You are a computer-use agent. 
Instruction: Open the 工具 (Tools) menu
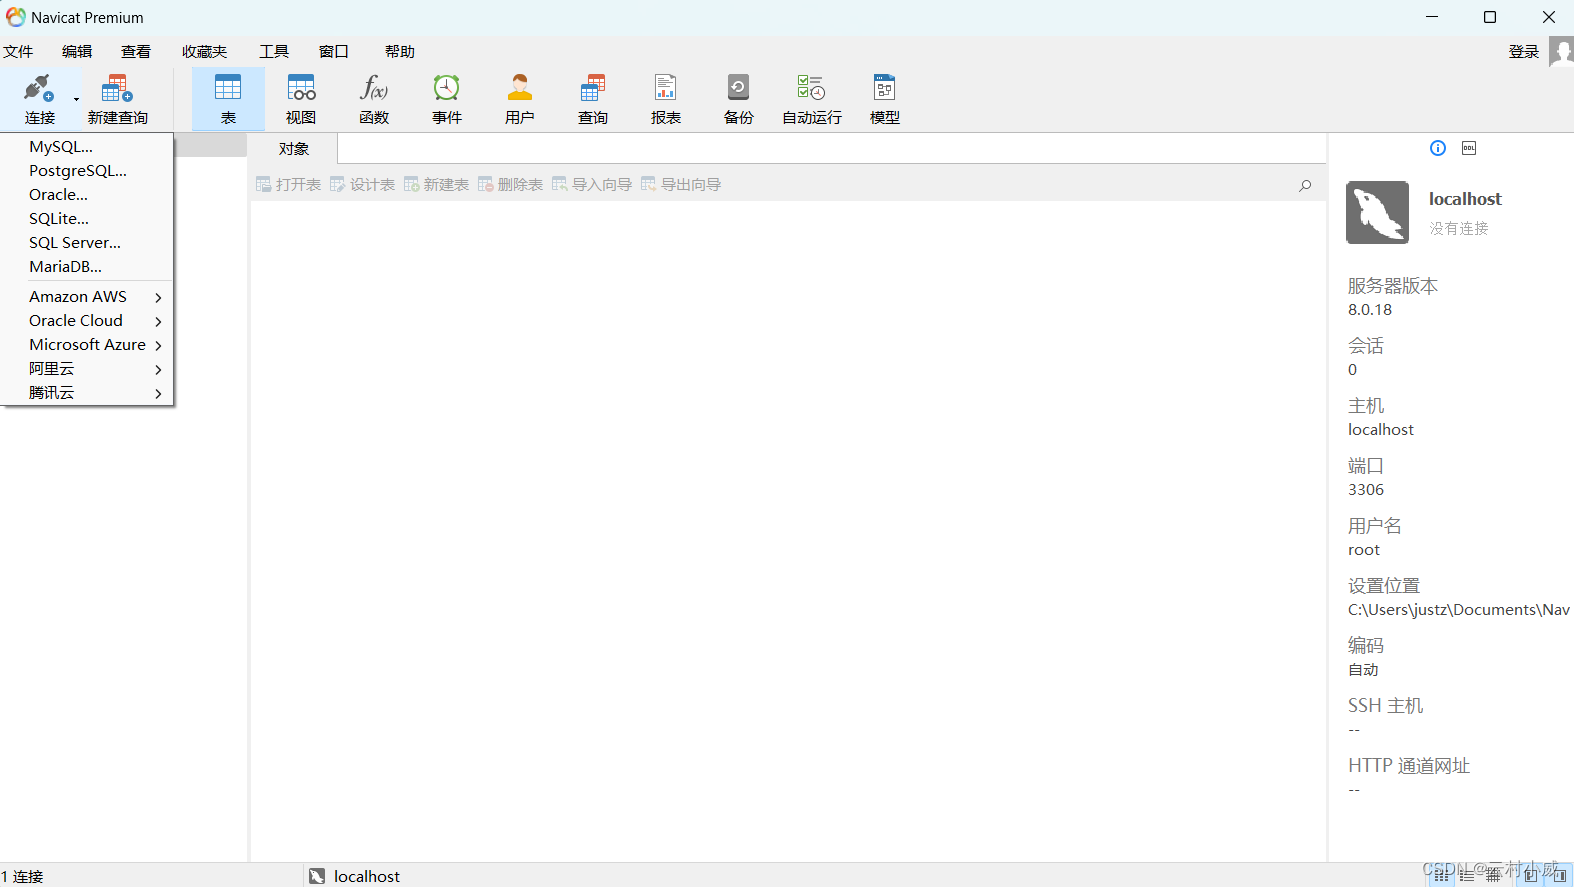[x=274, y=51]
